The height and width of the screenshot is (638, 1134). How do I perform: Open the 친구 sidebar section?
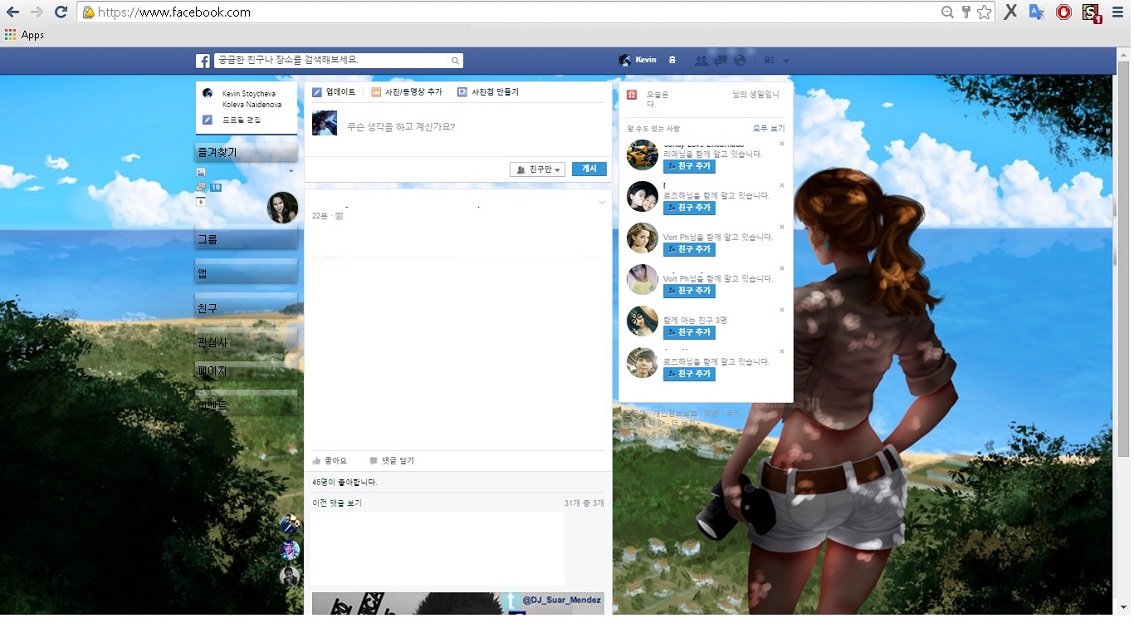pos(246,307)
